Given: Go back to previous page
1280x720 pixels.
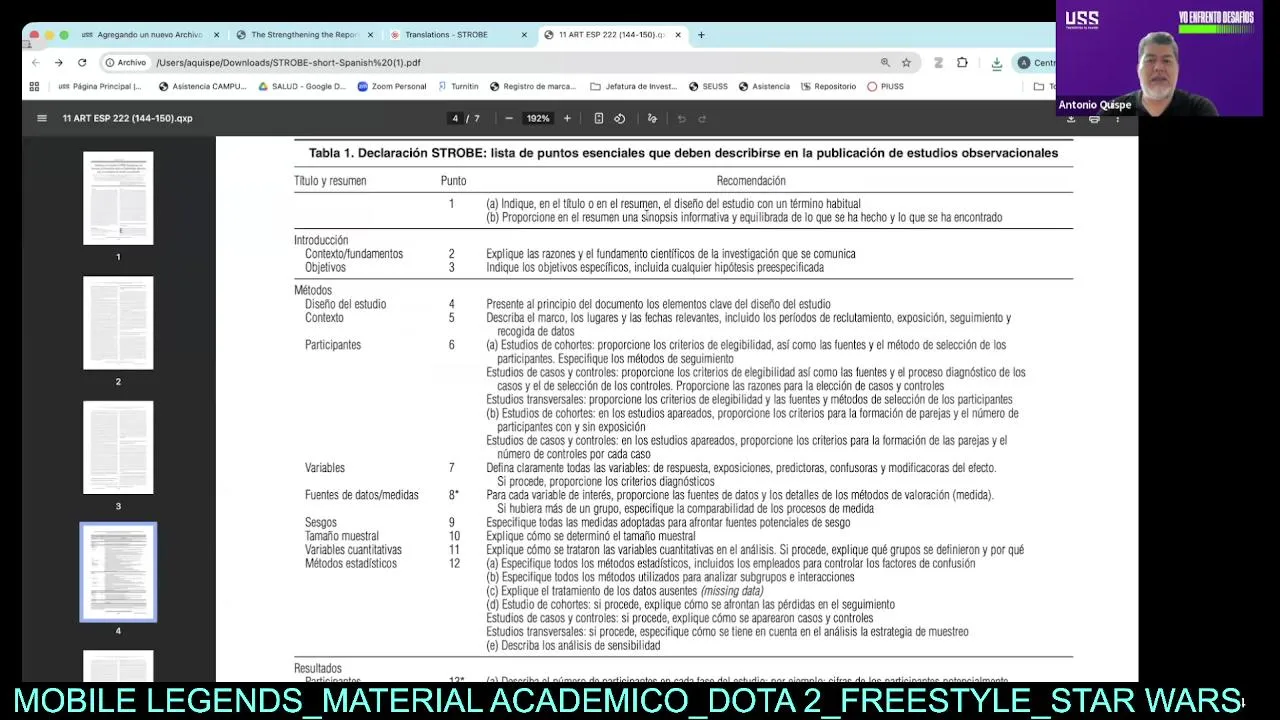Looking at the screenshot, I should (x=36, y=62).
